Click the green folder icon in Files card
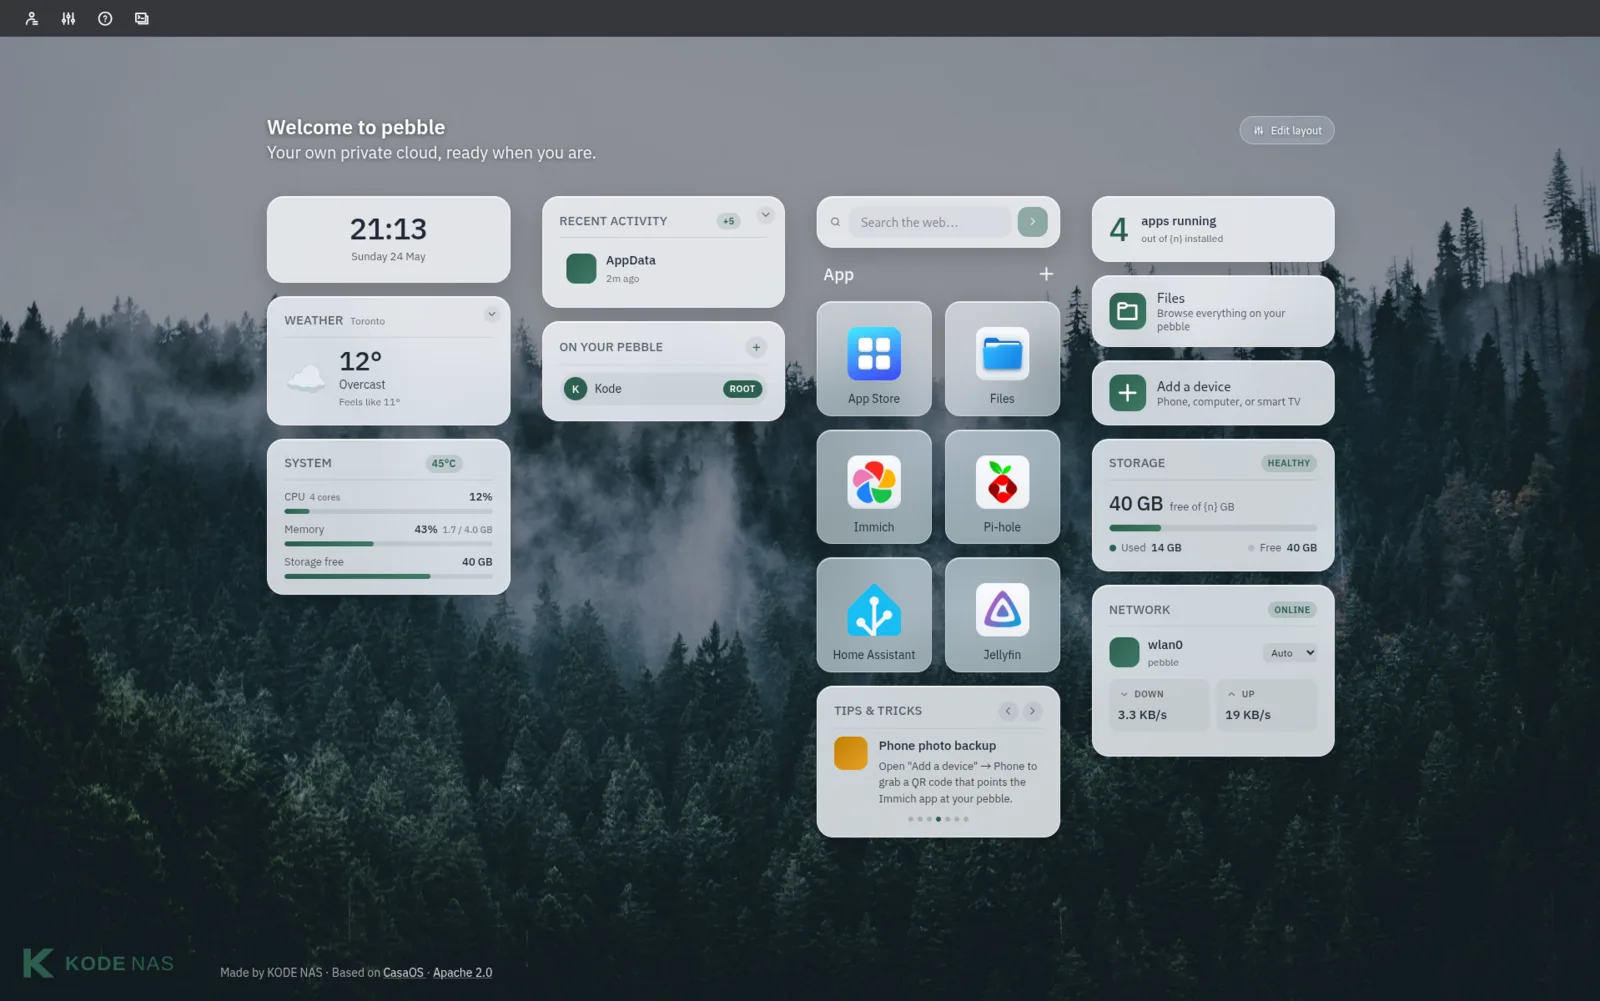This screenshot has height=1001, width=1600. click(x=1127, y=311)
